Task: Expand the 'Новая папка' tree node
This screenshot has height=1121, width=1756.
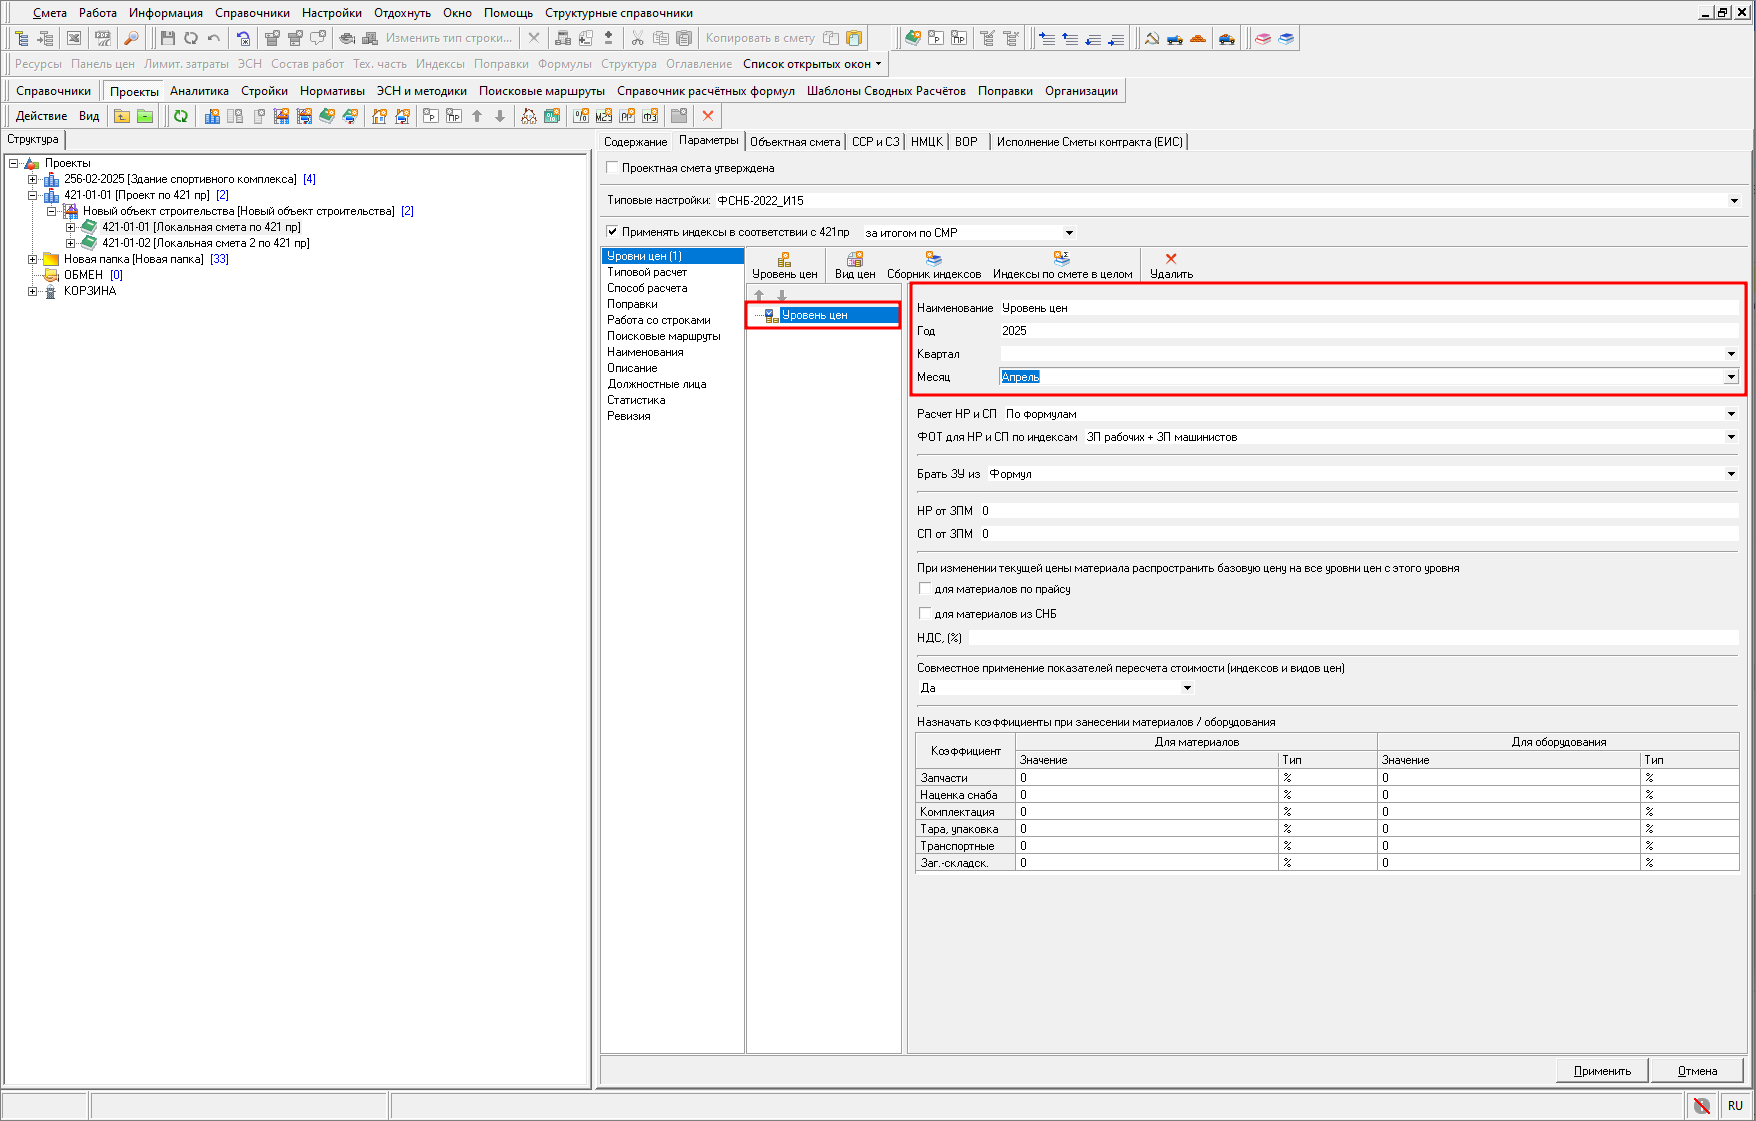Action: [33, 259]
